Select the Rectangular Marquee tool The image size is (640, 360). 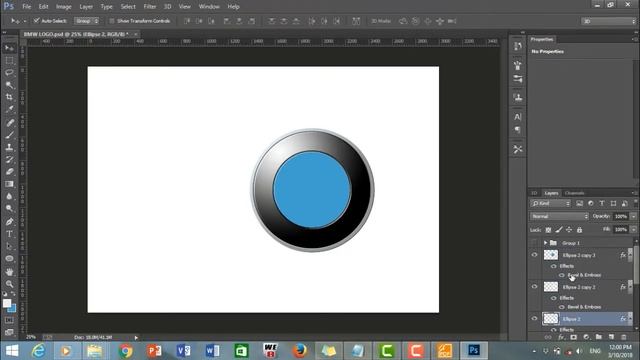click(x=9, y=60)
